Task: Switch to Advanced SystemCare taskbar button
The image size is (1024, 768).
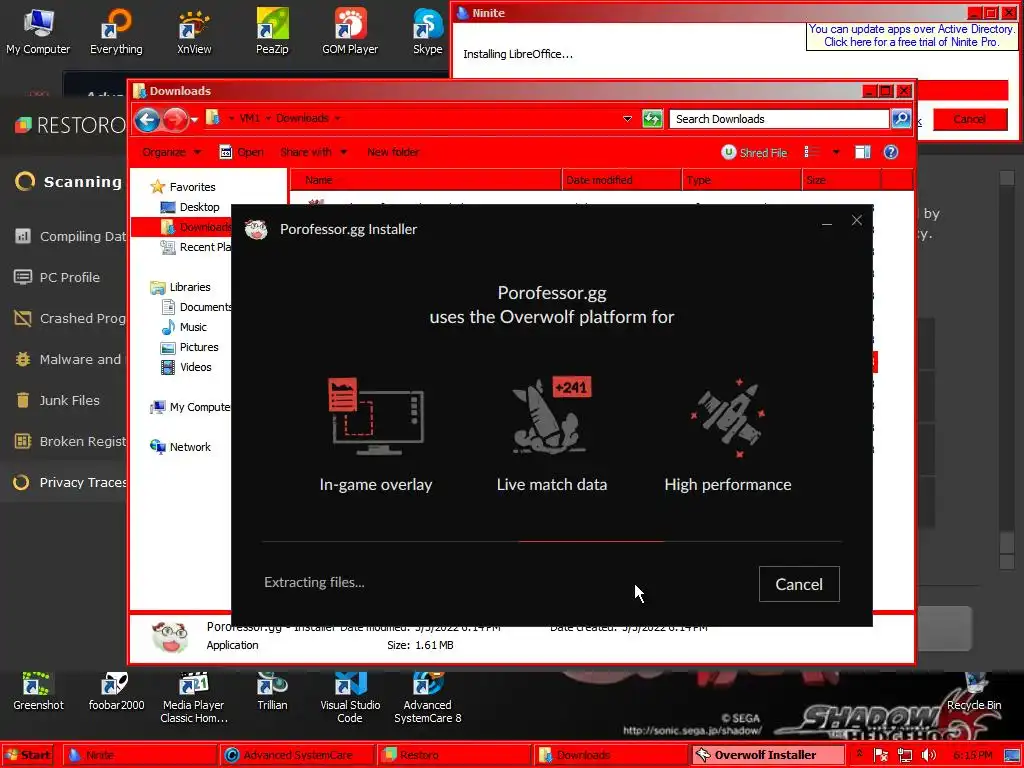Action: pos(298,755)
